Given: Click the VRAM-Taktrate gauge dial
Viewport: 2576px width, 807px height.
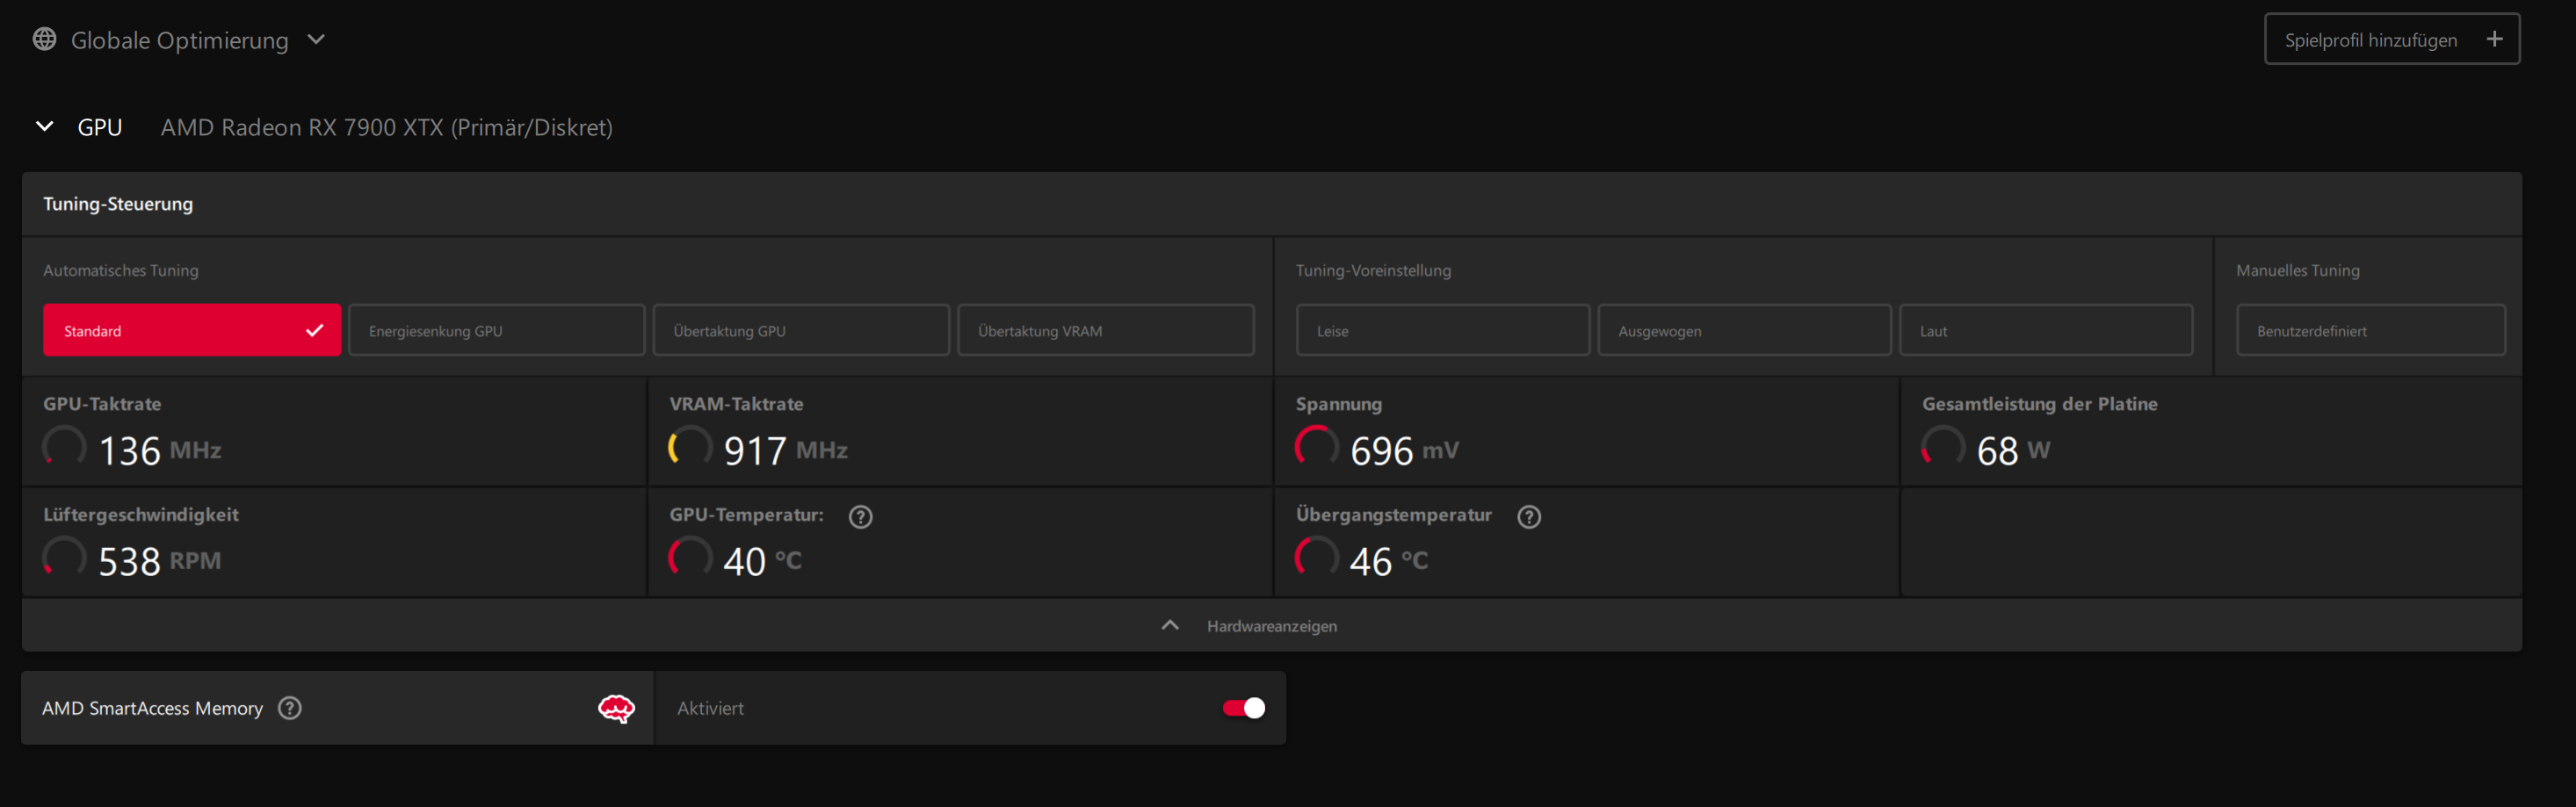Looking at the screenshot, I should (x=691, y=447).
